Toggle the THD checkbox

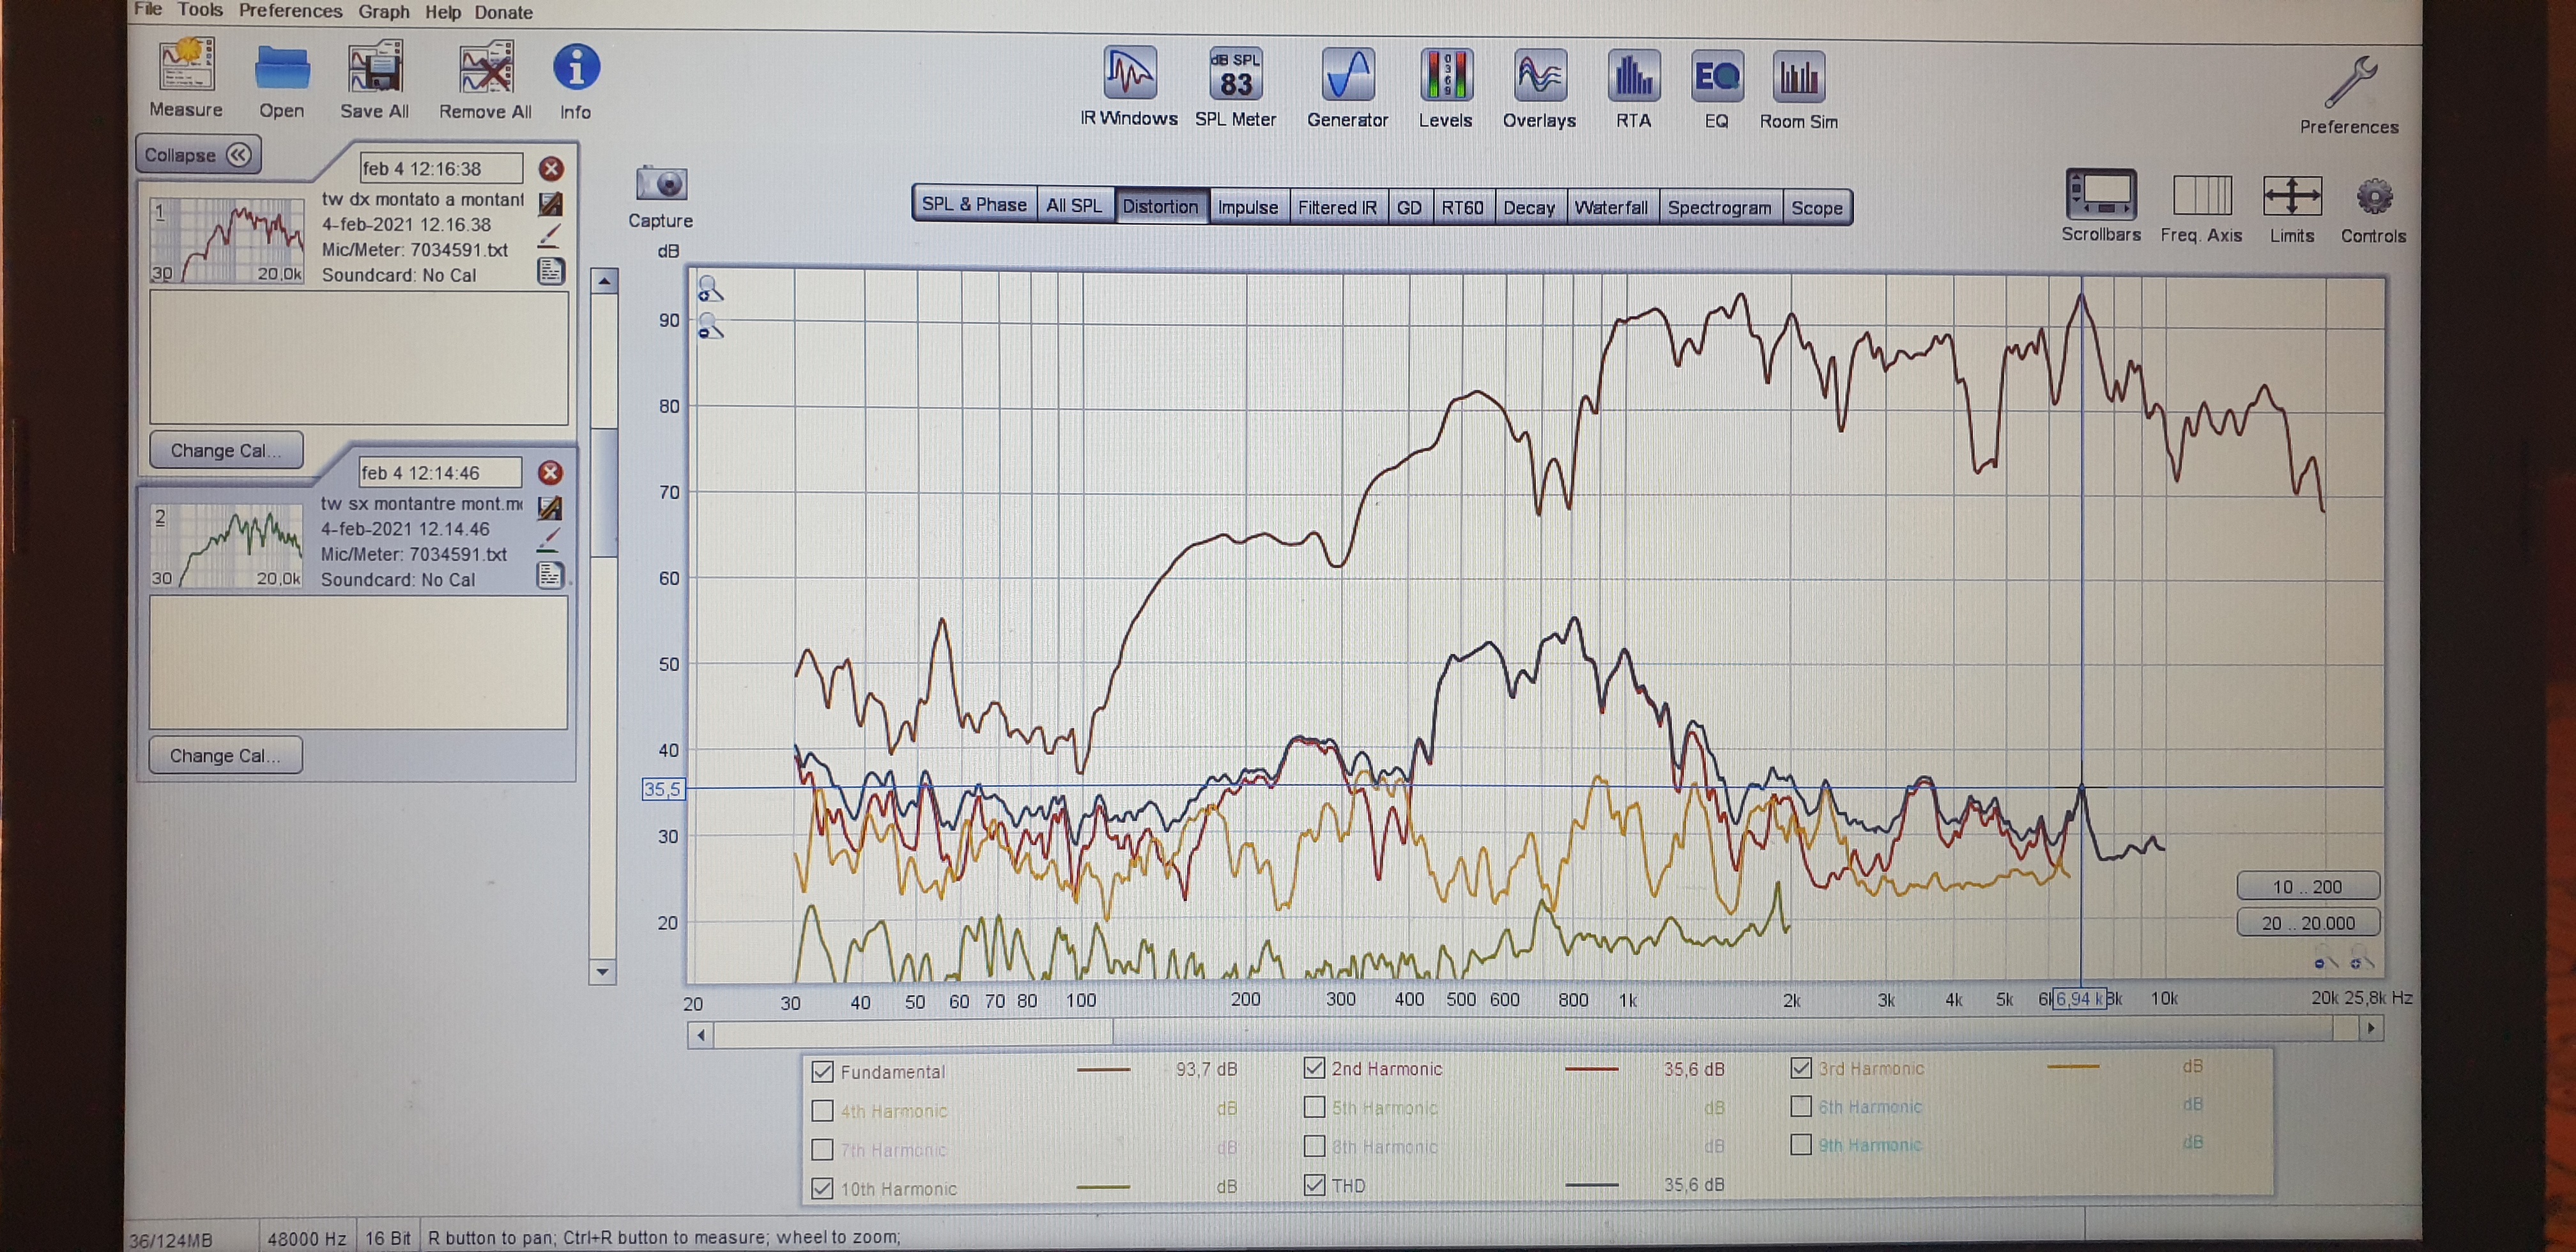coord(1314,1185)
